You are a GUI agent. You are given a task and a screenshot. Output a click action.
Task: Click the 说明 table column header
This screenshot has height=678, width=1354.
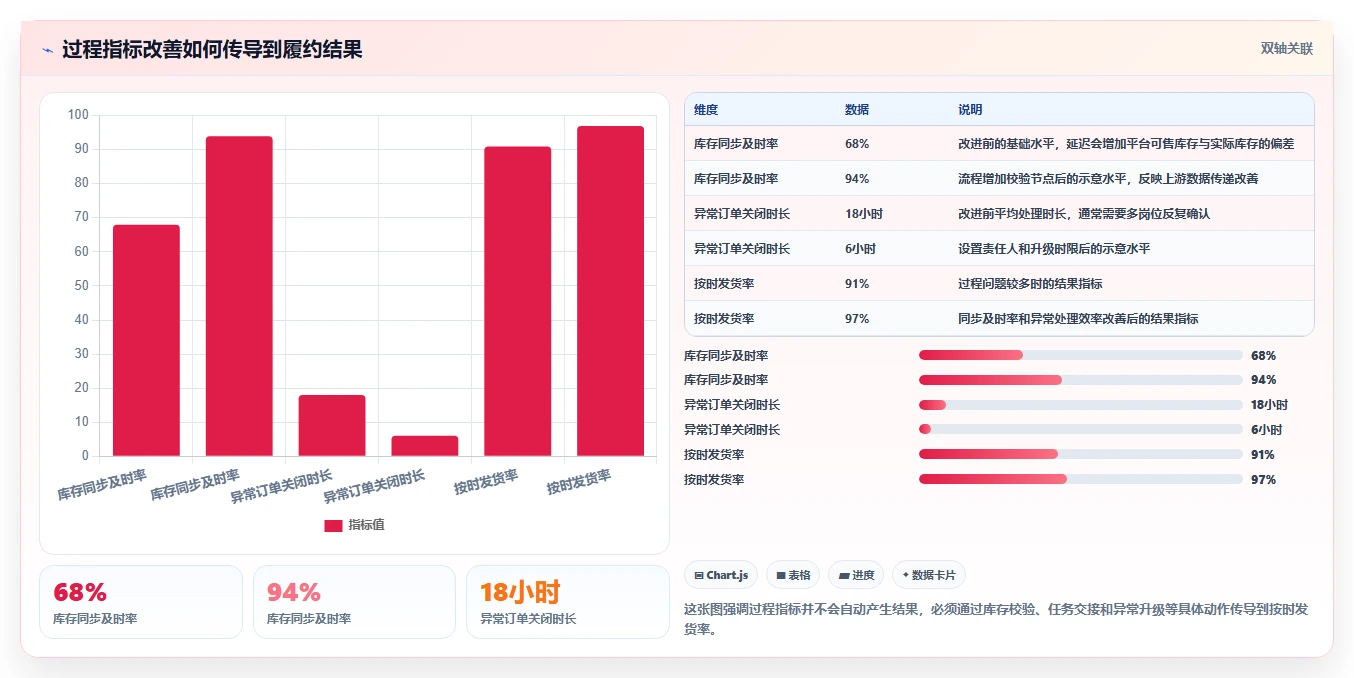tap(970, 110)
